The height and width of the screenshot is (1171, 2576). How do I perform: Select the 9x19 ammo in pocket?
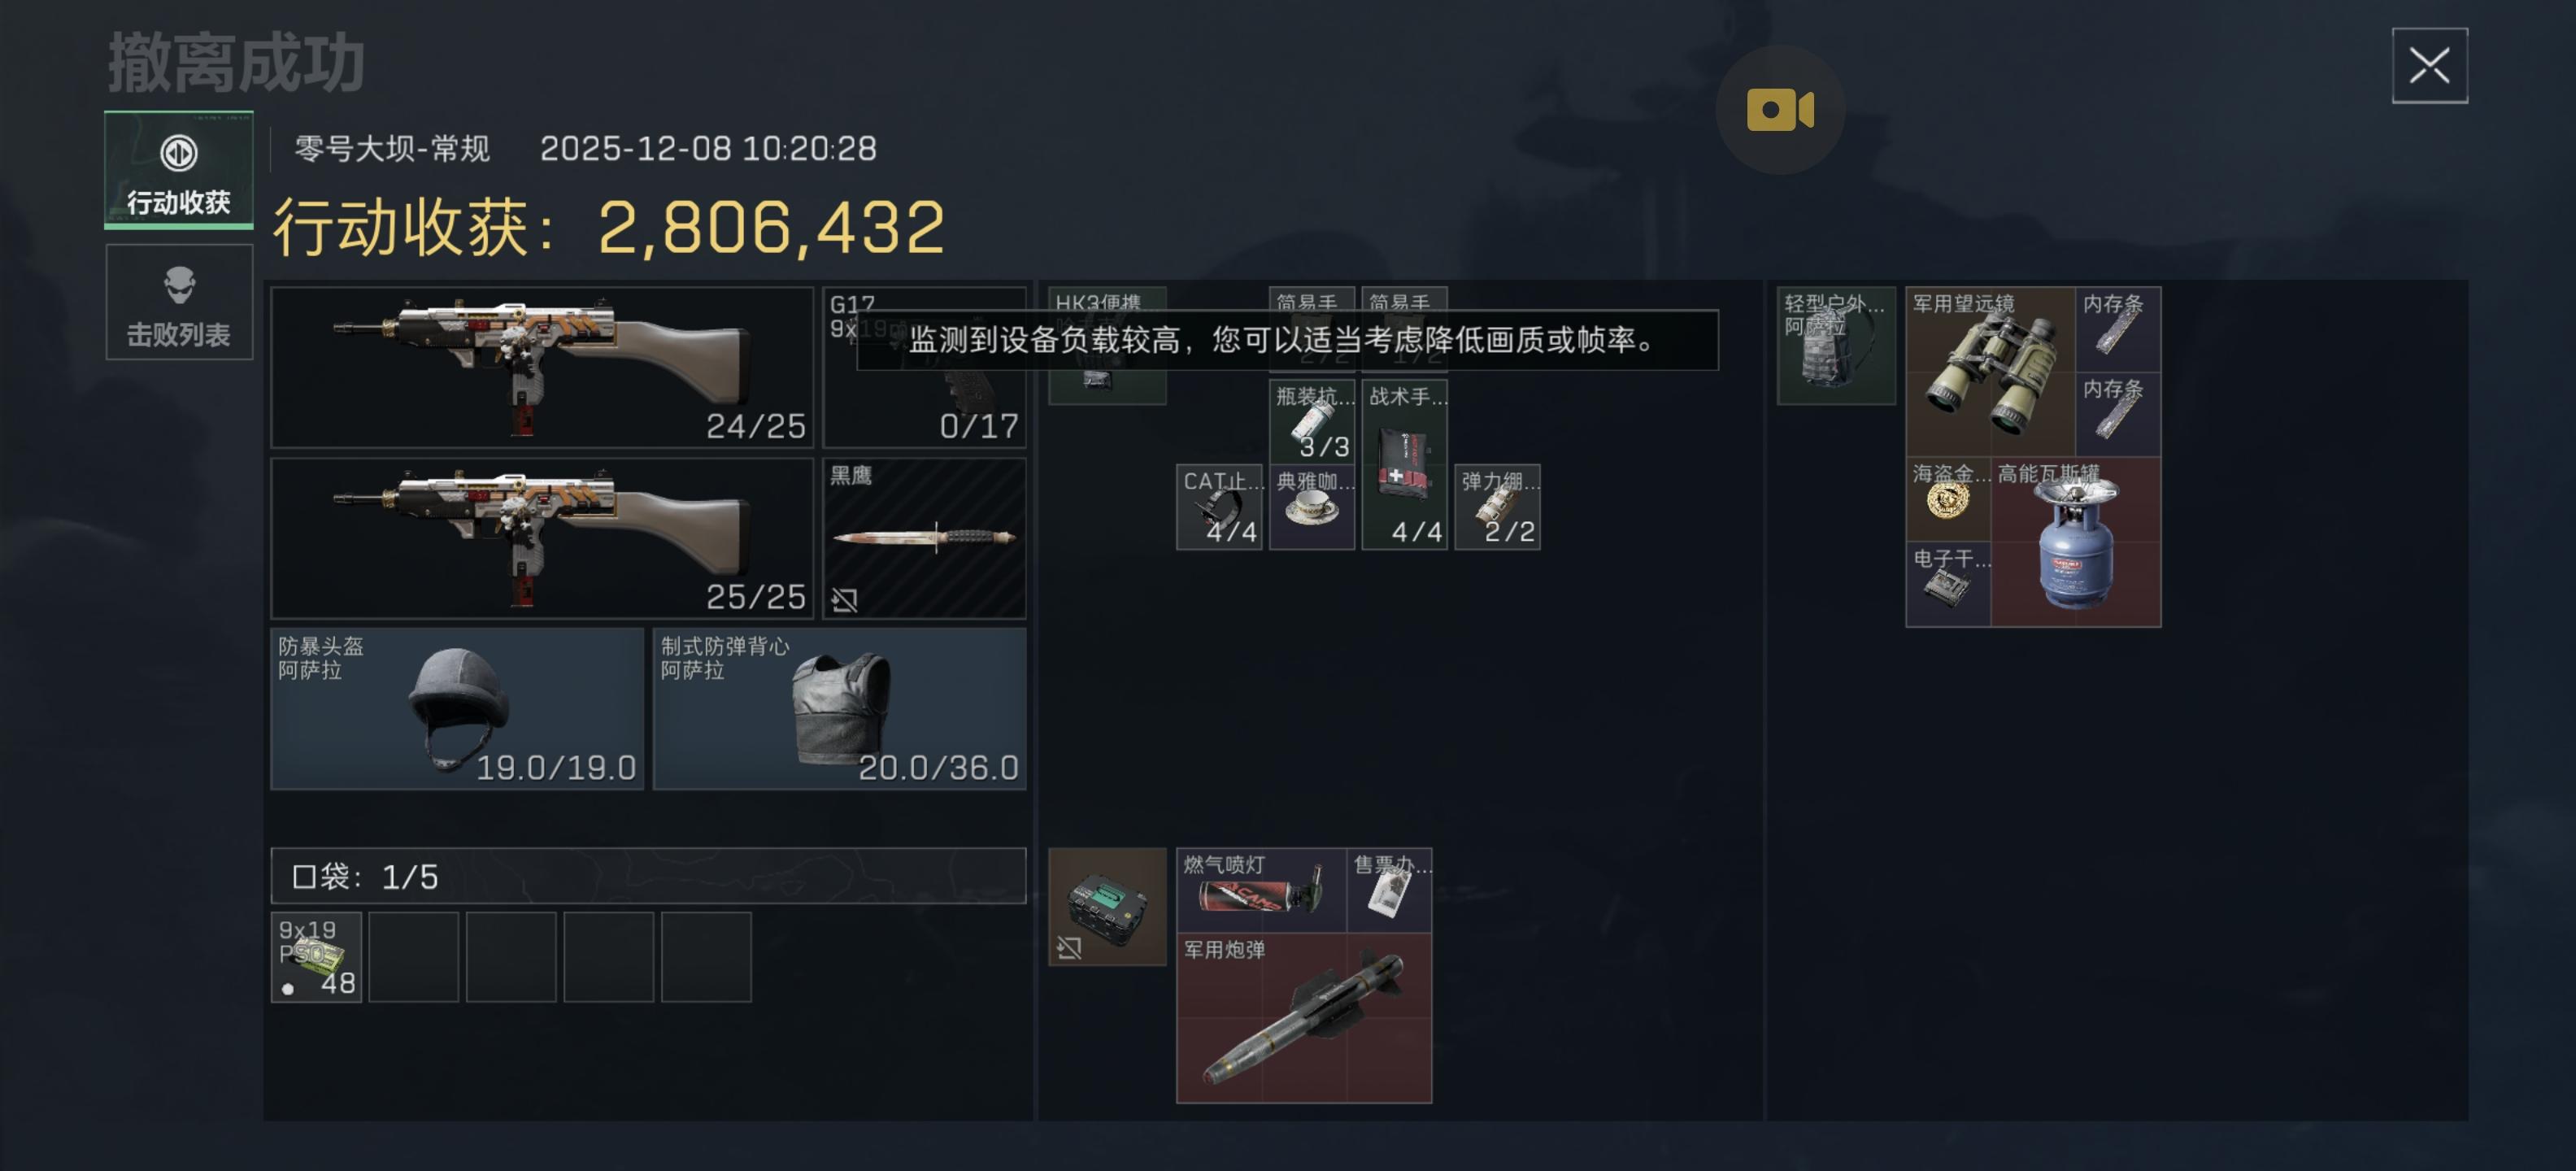click(x=316, y=957)
